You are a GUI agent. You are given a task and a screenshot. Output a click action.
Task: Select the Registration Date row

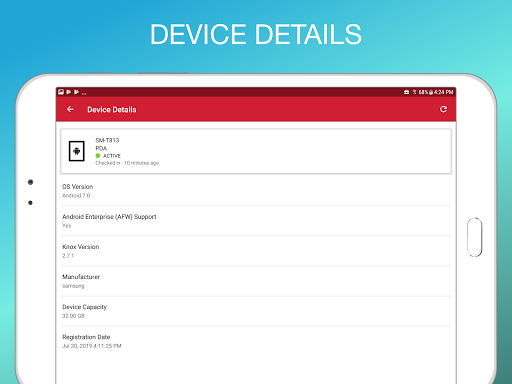(256, 341)
